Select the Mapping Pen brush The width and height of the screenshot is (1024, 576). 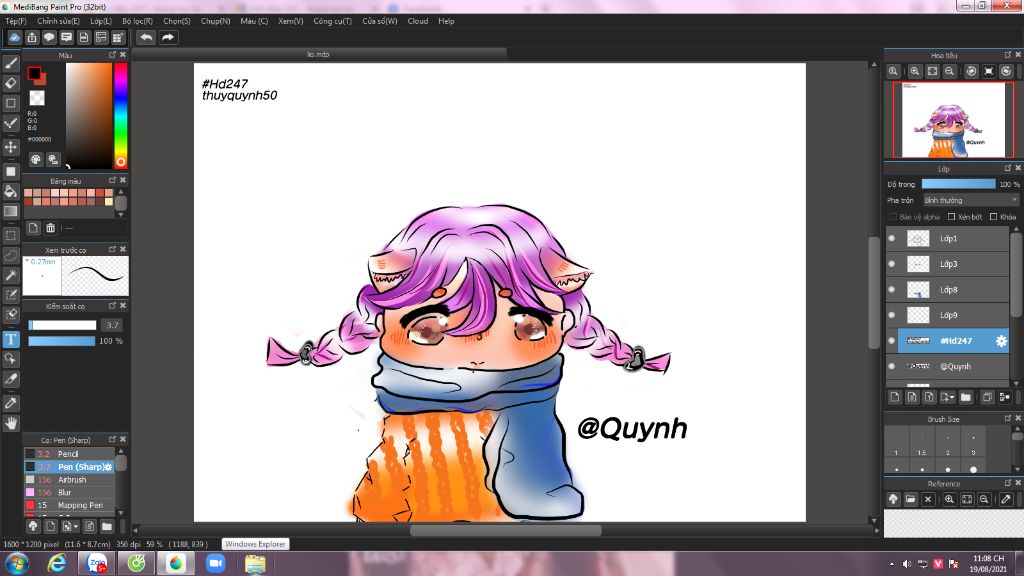click(x=69, y=505)
